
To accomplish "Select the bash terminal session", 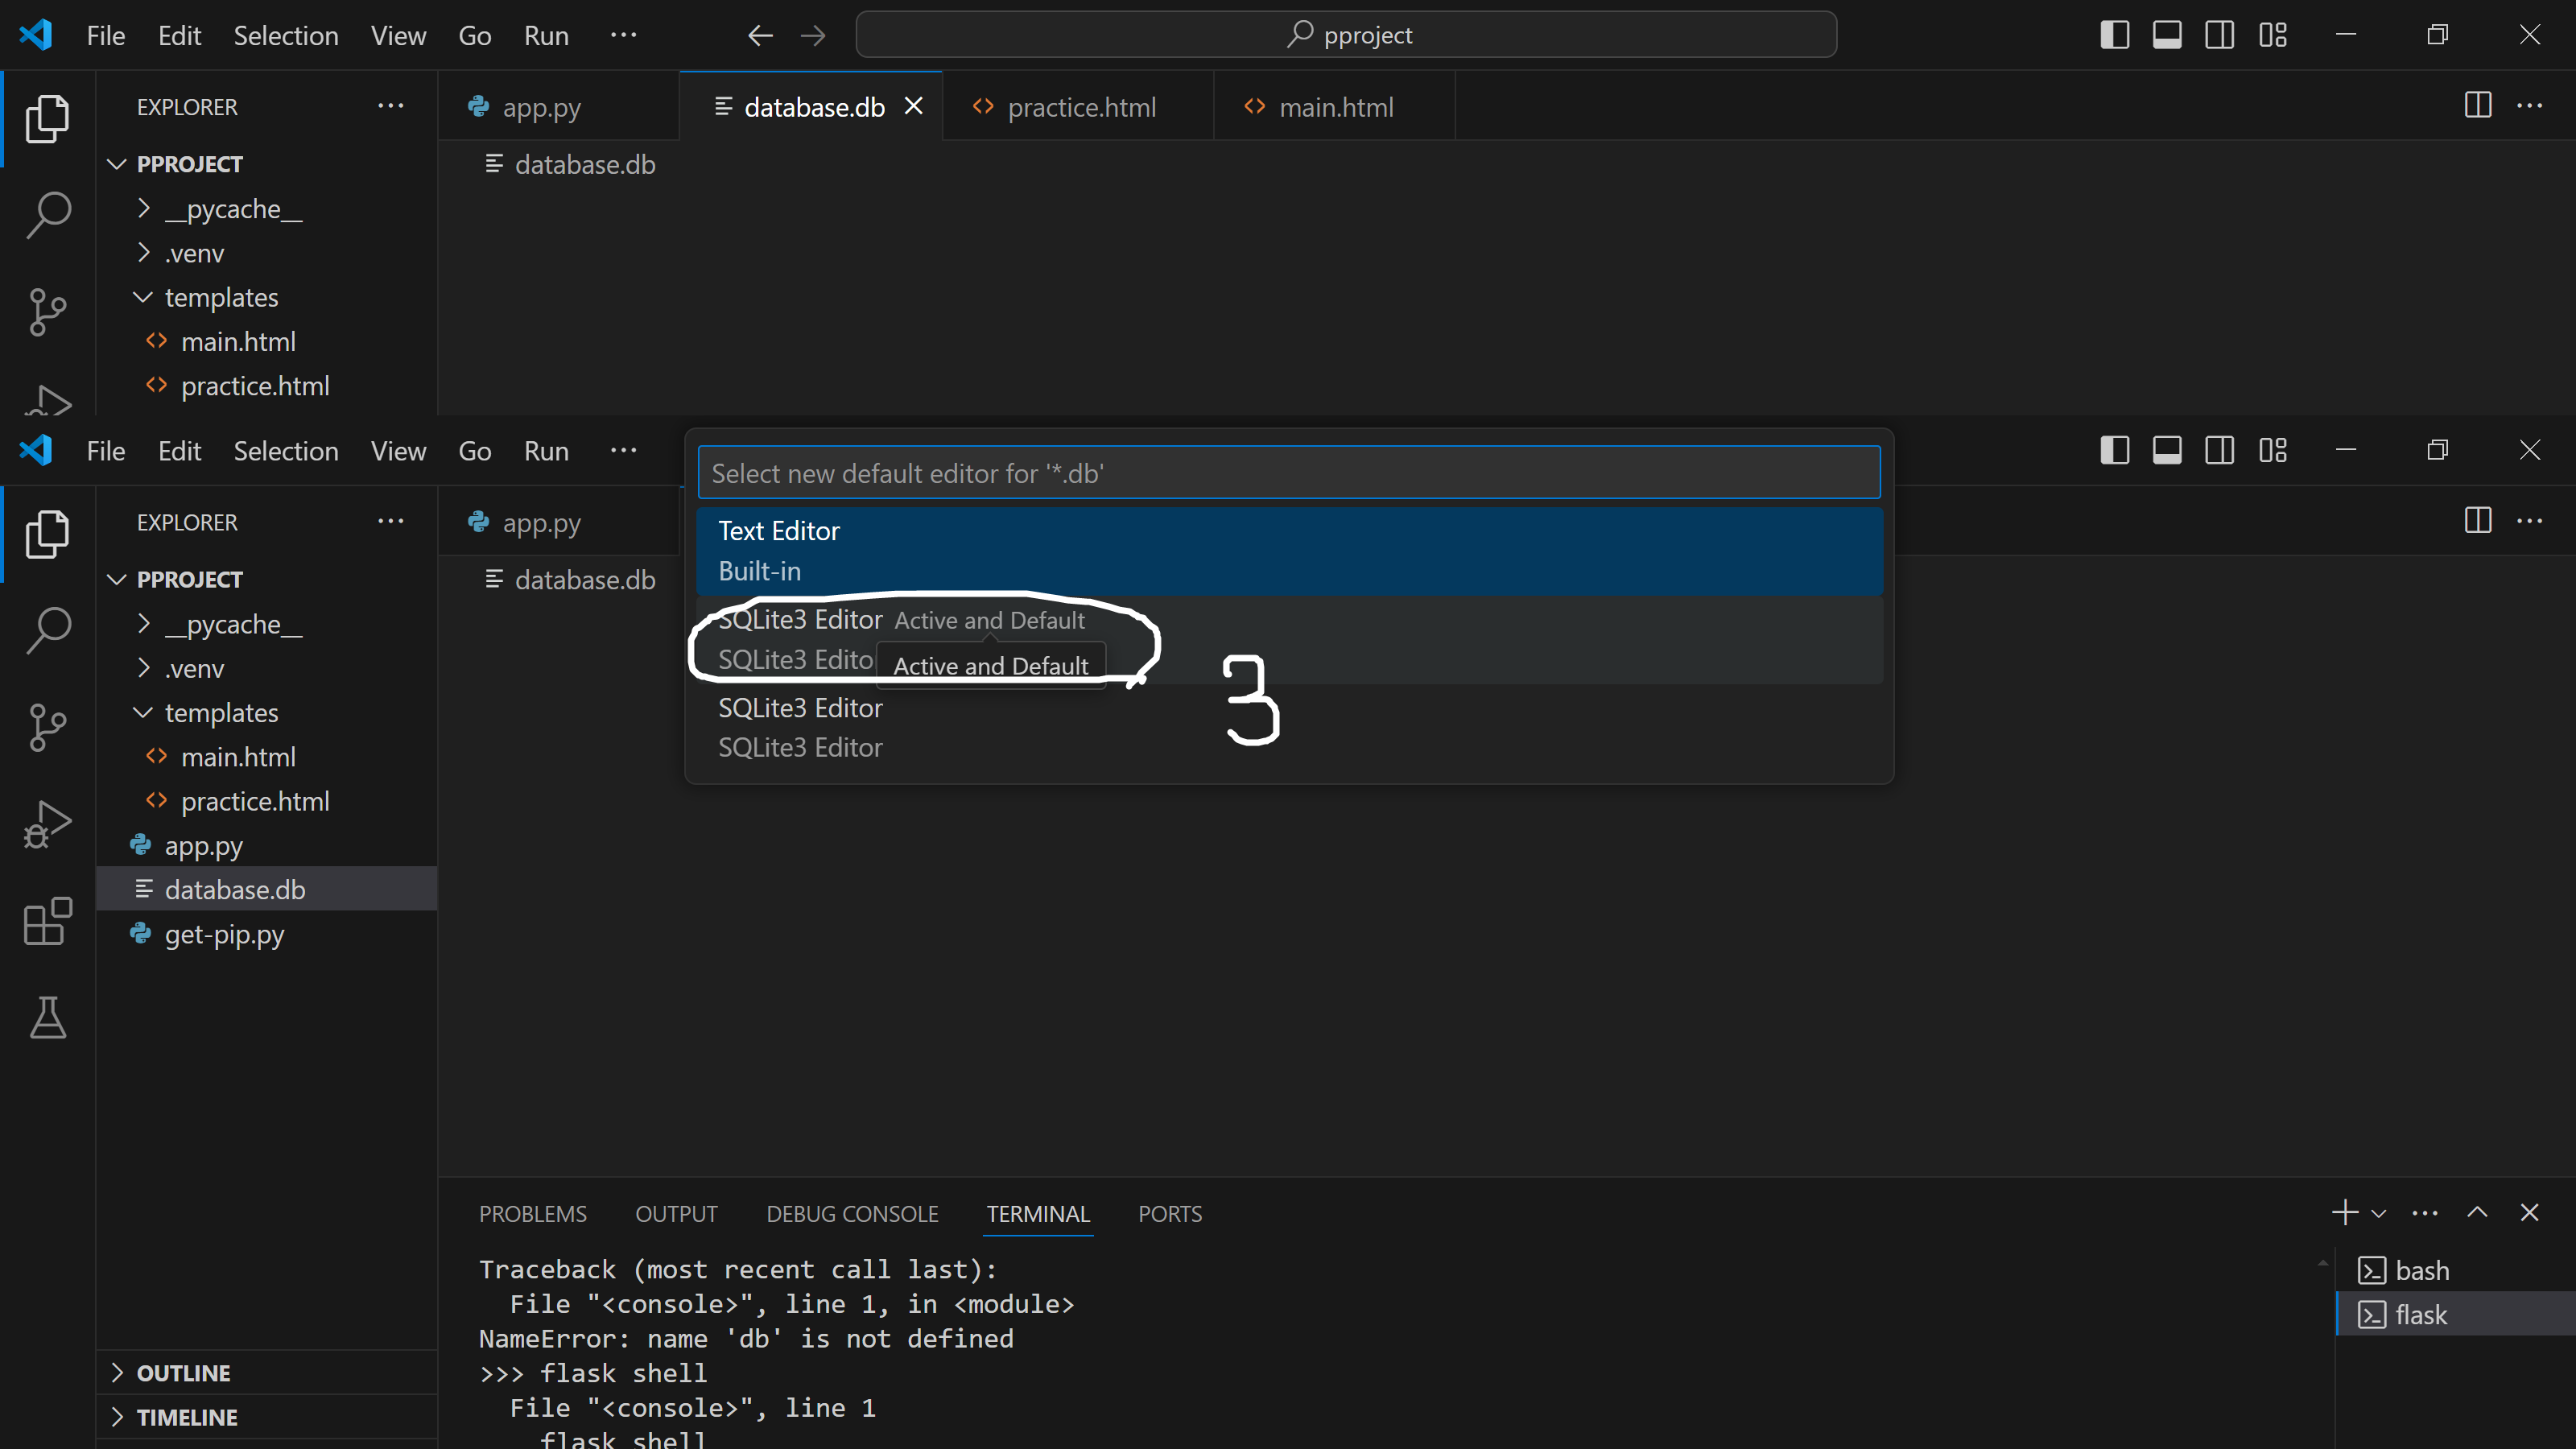I will [x=2455, y=1270].
